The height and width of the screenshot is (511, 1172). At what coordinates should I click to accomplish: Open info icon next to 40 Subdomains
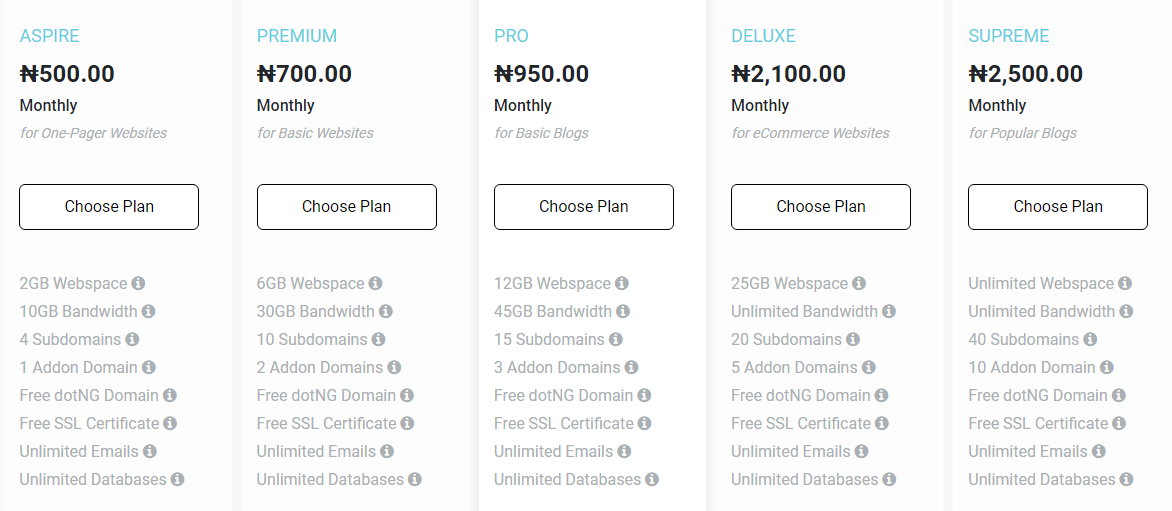click(x=1090, y=339)
